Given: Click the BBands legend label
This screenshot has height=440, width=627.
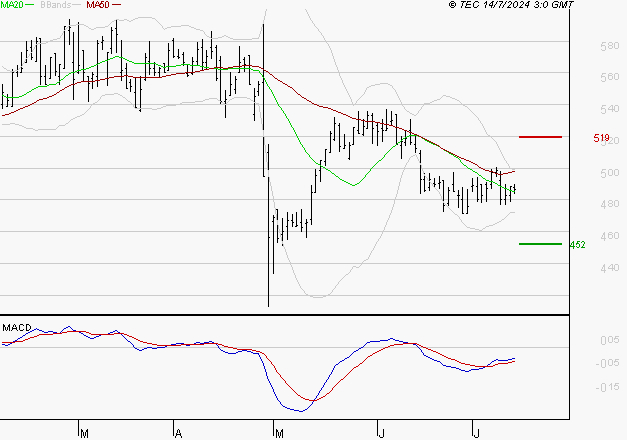Looking at the screenshot, I should point(56,5).
